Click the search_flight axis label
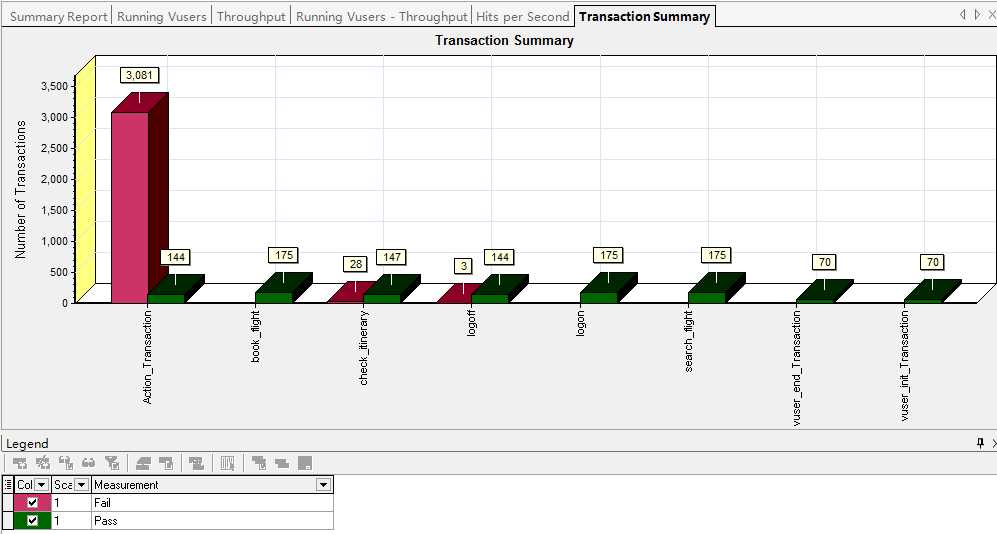This screenshot has width=997, height=534. pos(688,341)
